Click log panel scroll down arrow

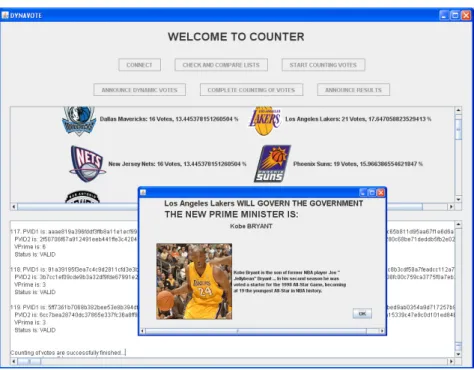pyautogui.click(x=458, y=354)
